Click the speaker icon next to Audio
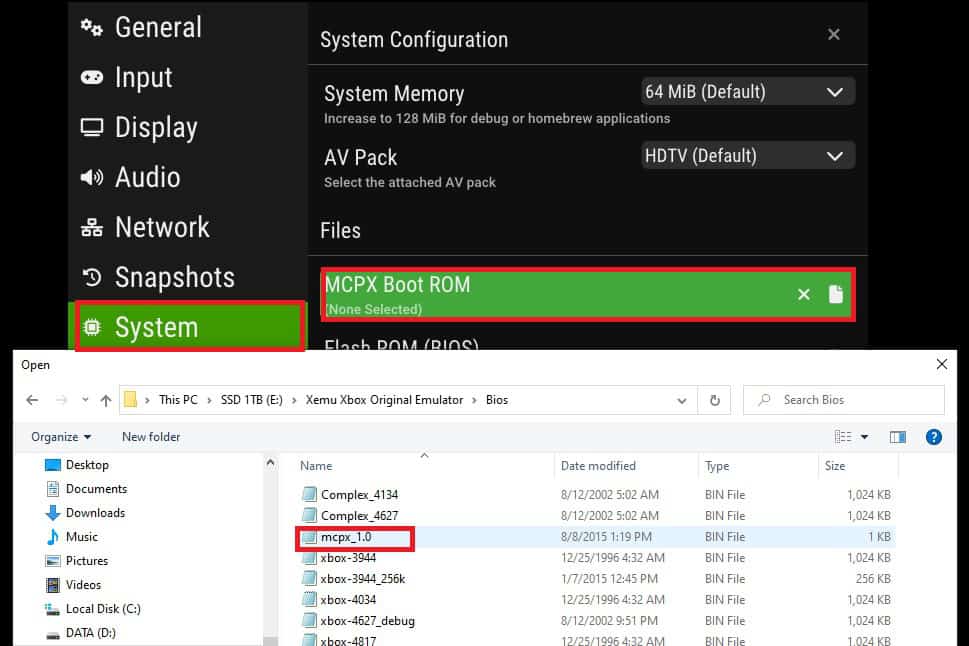Viewport: 969px width, 646px height. [91, 177]
